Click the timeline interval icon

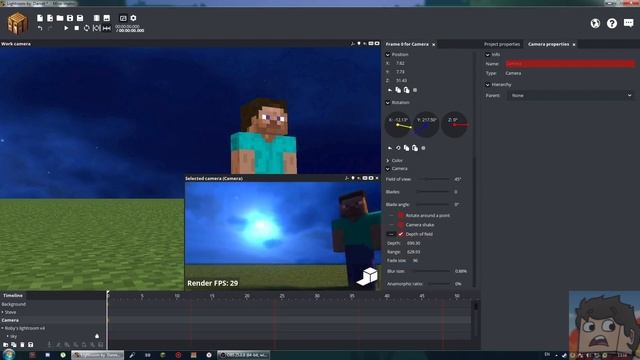[x=107, y=28]
